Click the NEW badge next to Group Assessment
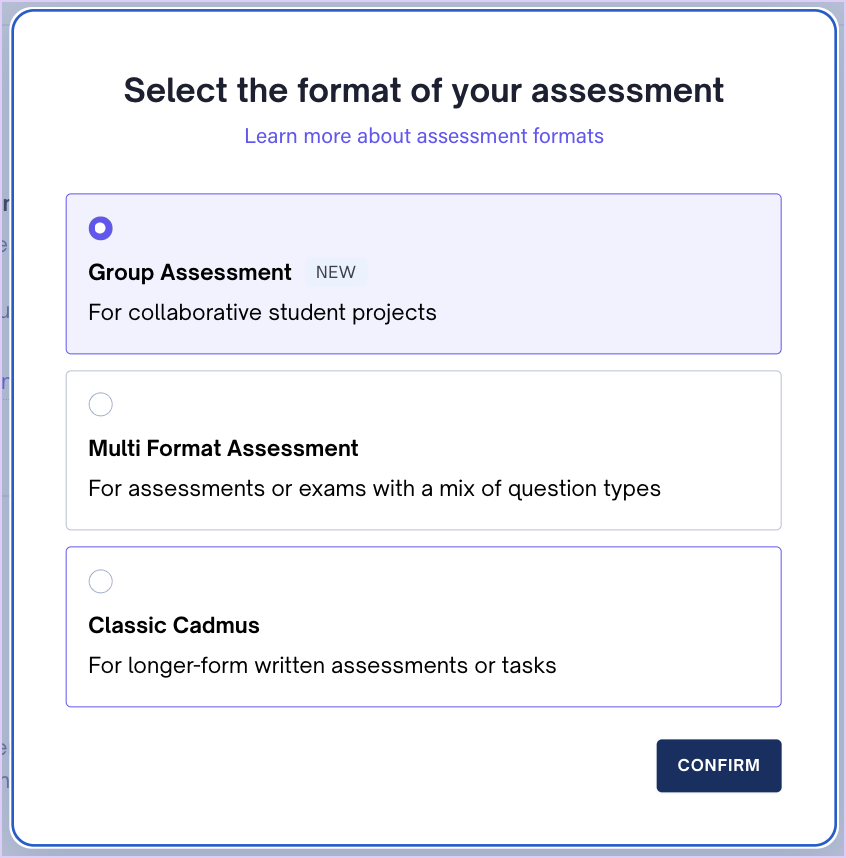The image size is (846, 858). pos(336,272)
